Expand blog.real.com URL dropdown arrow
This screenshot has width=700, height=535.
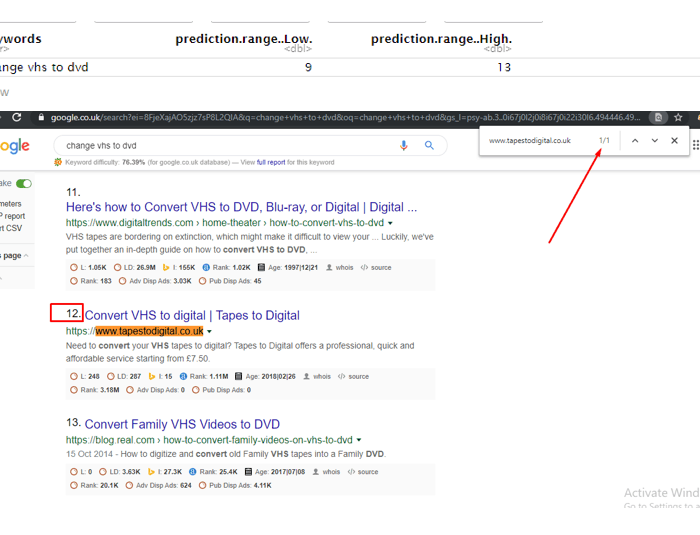pos(358,440)
